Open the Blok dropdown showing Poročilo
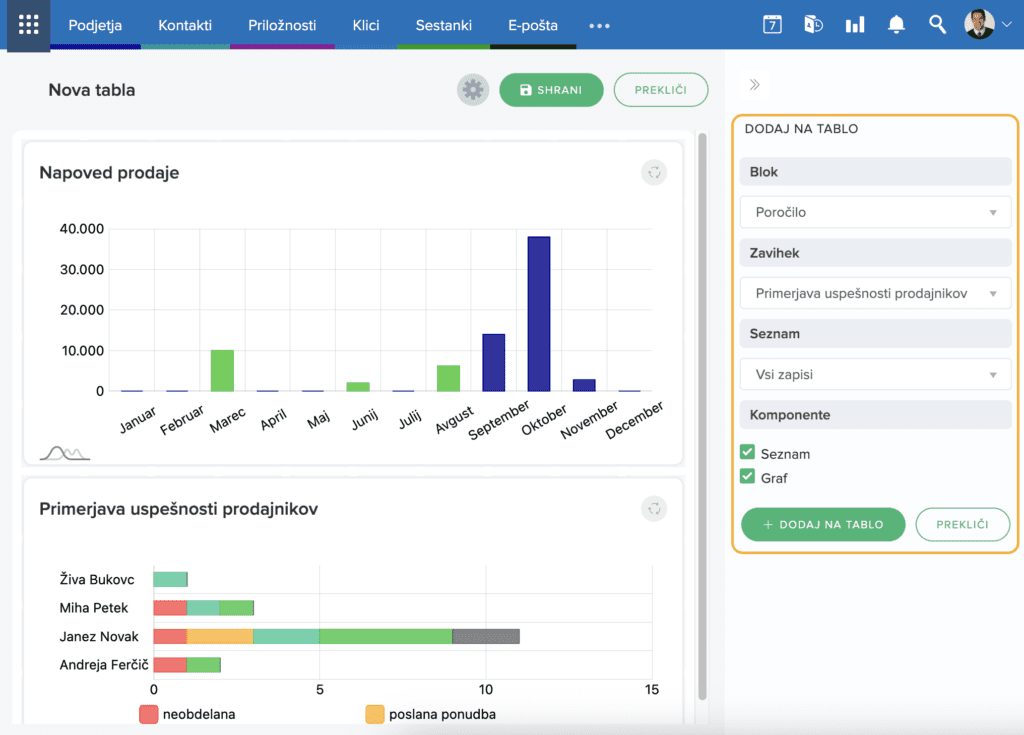The image size is (1024, 735). (x=876, y=212)
